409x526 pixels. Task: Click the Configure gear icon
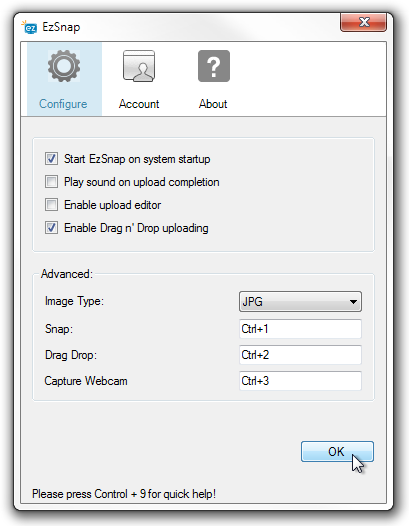(64, 66)
